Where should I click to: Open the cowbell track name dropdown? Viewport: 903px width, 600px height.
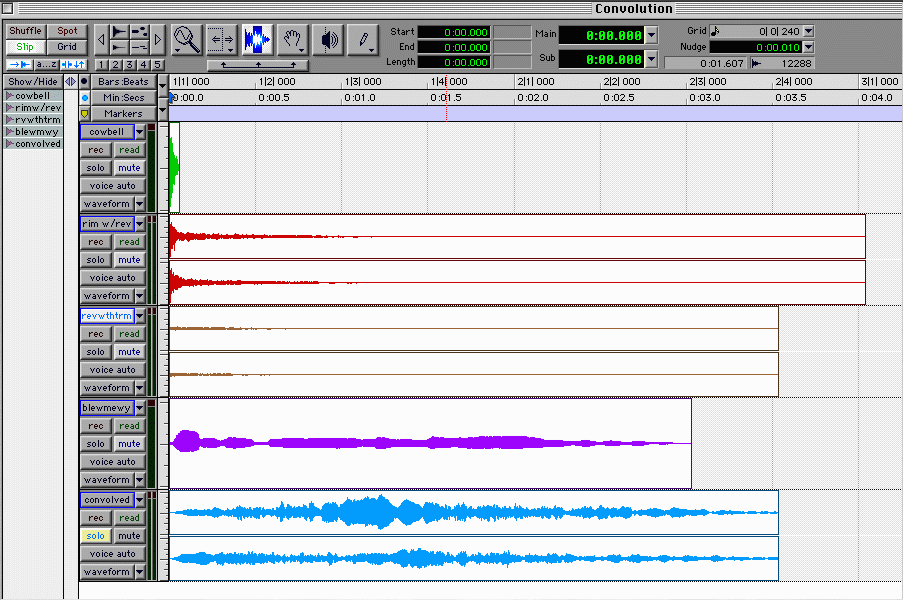[x=140, y=132]
